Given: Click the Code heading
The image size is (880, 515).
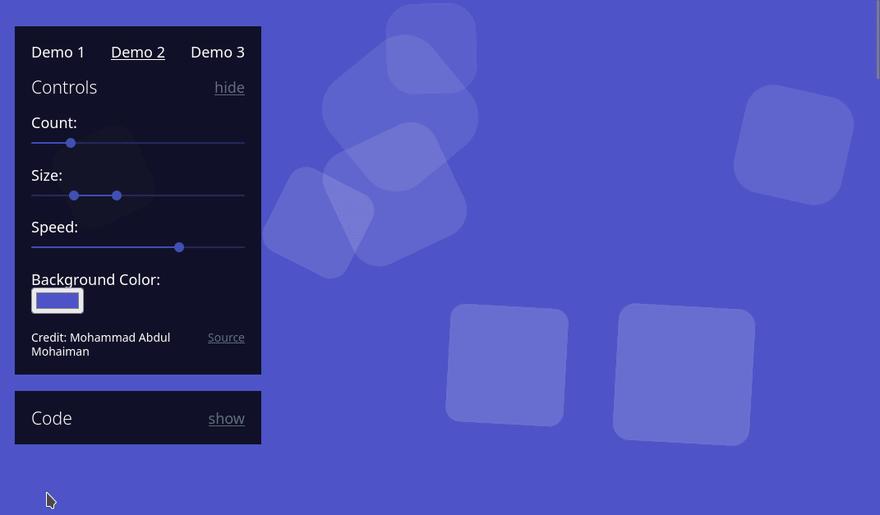Looking at the screenshot, I should [x=52, y=419].
